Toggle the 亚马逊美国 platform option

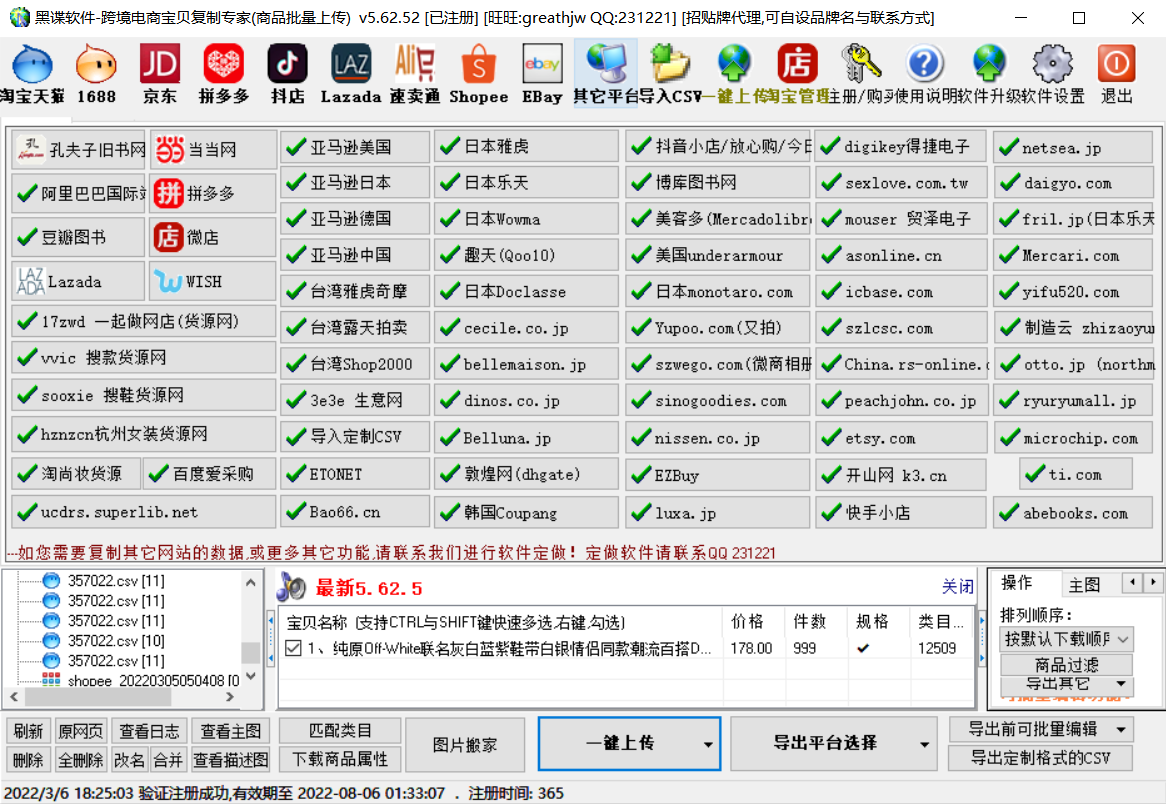tap(355, 147)
